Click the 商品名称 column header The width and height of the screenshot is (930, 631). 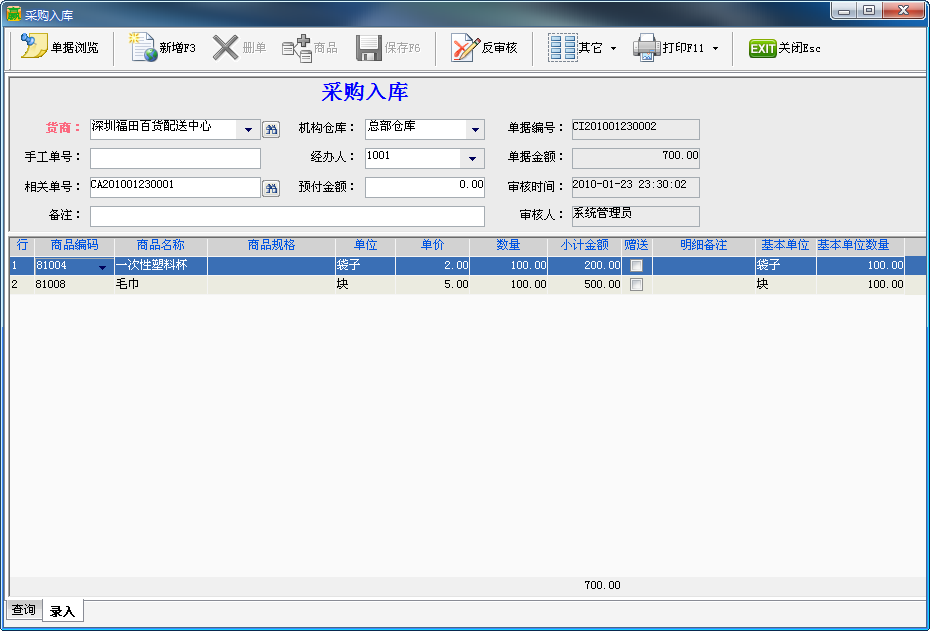[x=160, y=245]
